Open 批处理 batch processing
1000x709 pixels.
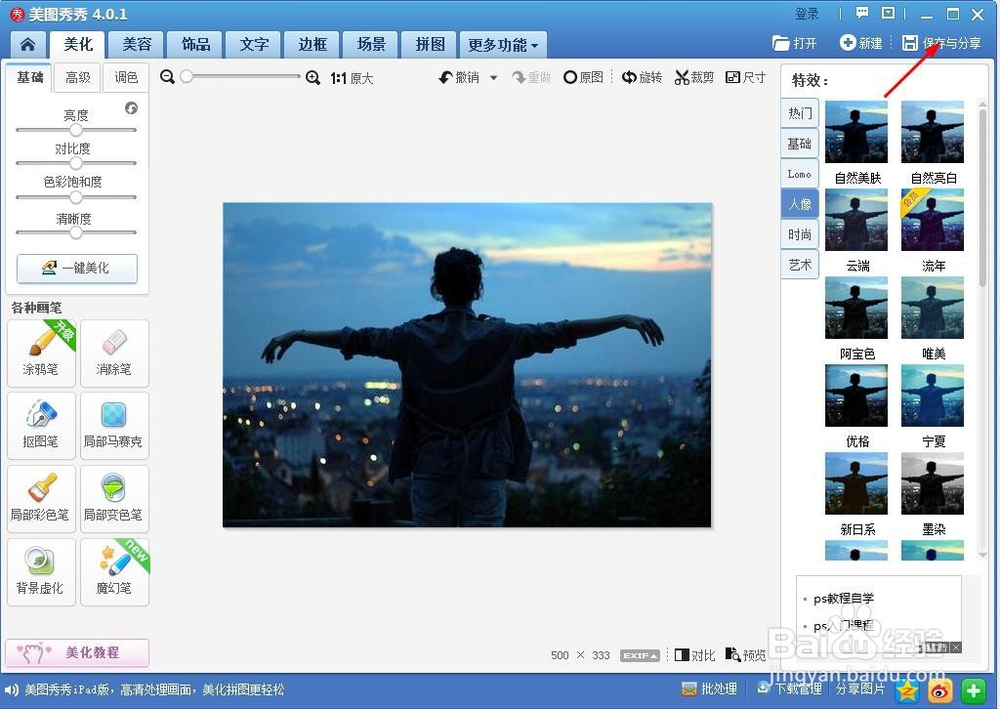tap(709, 689)
